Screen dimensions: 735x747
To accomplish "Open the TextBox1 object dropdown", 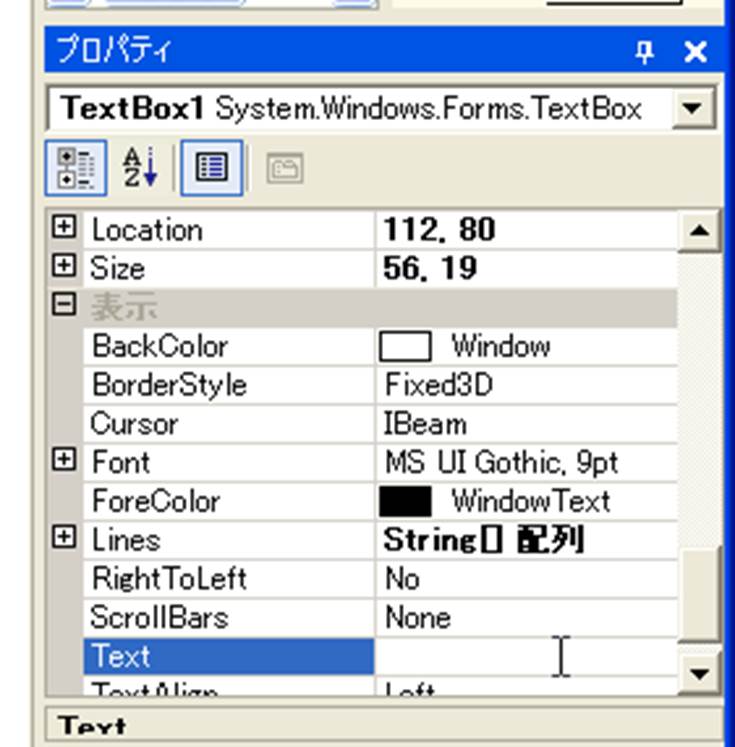I will (692, 108).
